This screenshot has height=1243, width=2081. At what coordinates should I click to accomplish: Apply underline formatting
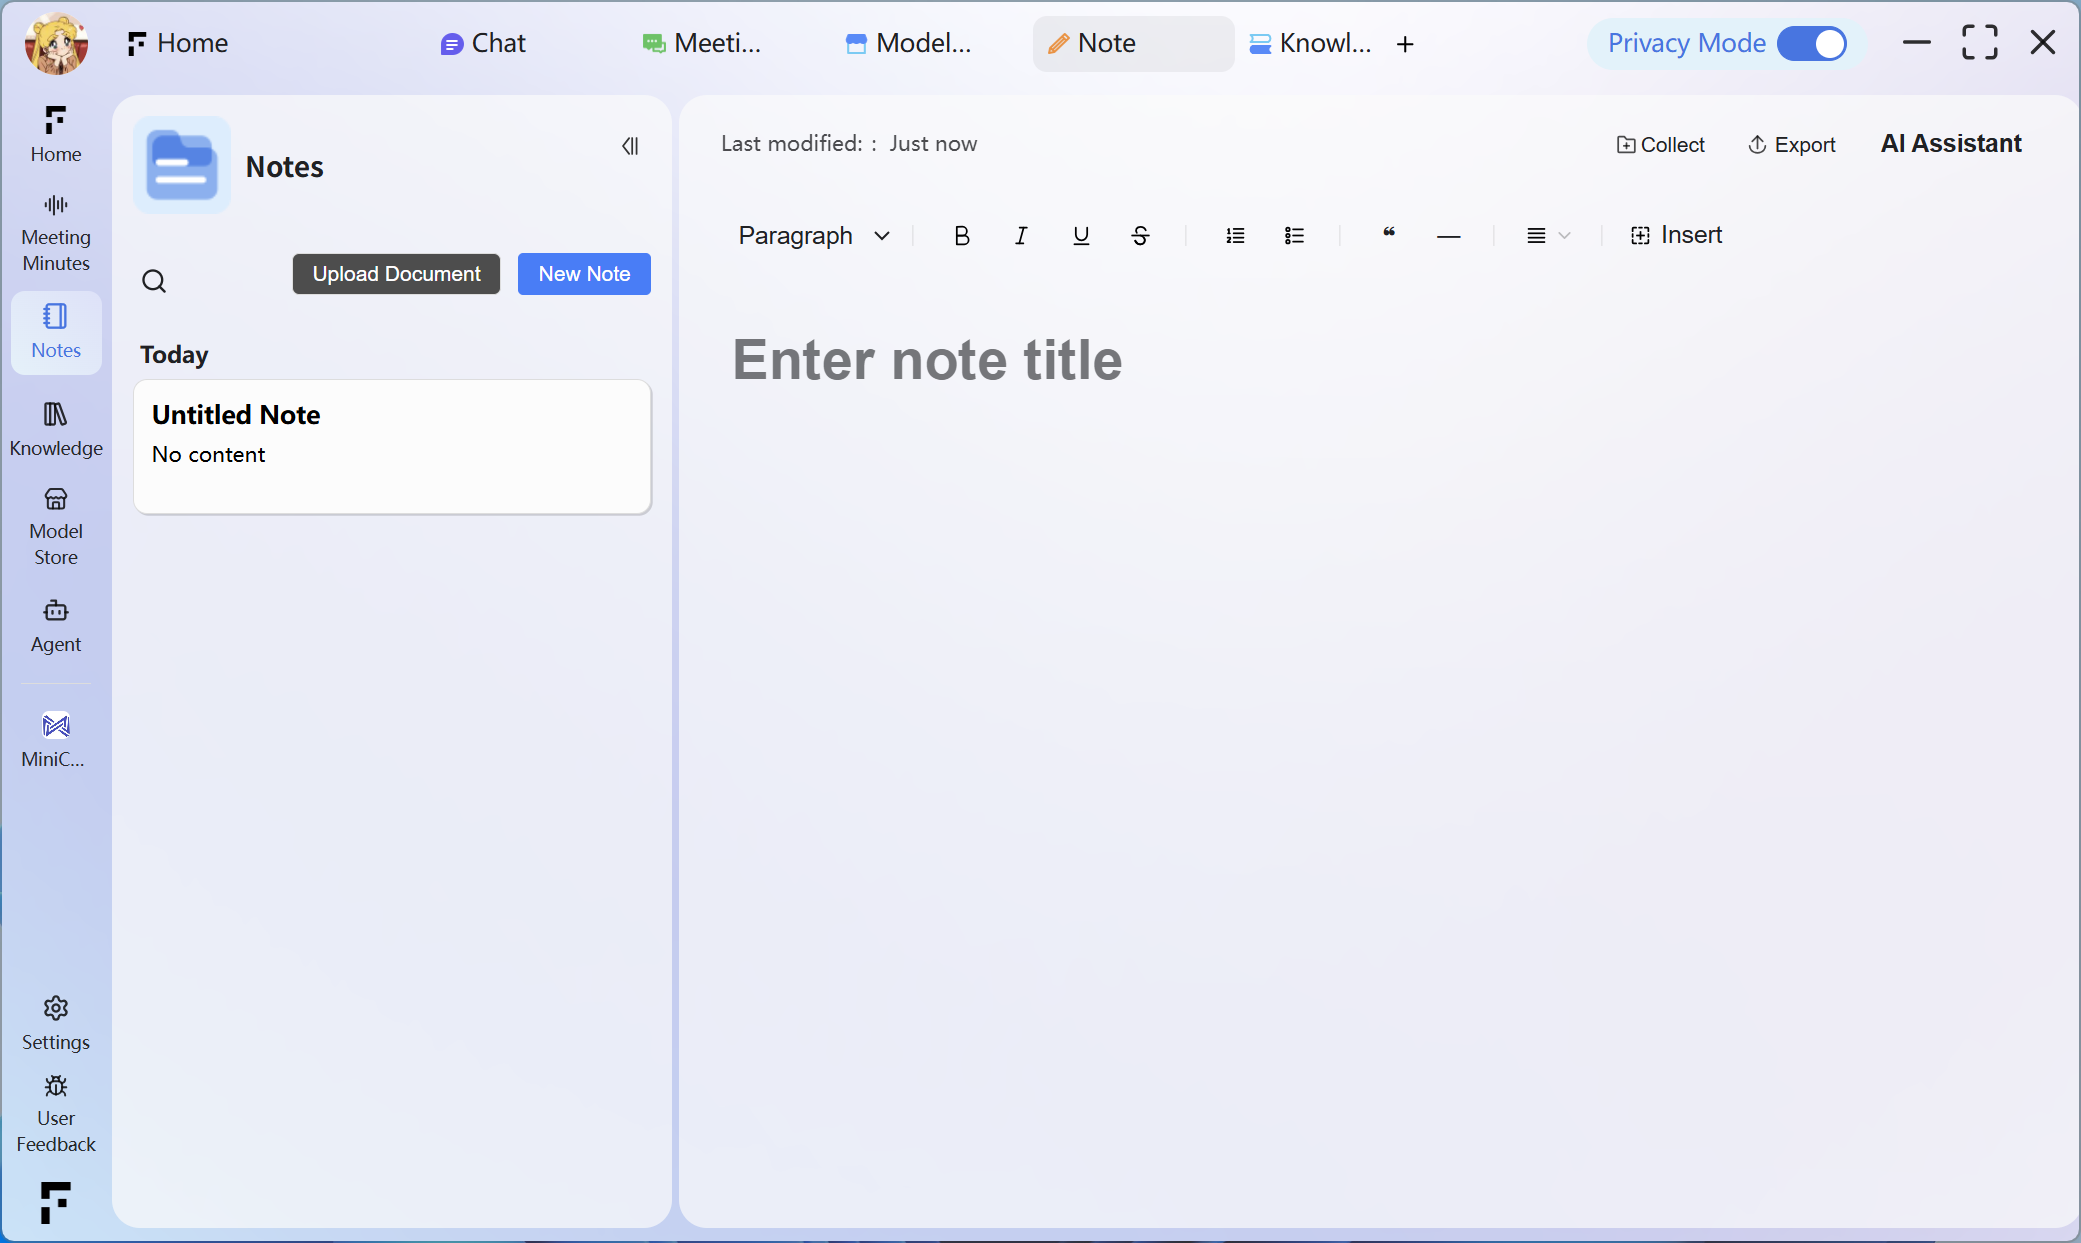(1080, 235)
